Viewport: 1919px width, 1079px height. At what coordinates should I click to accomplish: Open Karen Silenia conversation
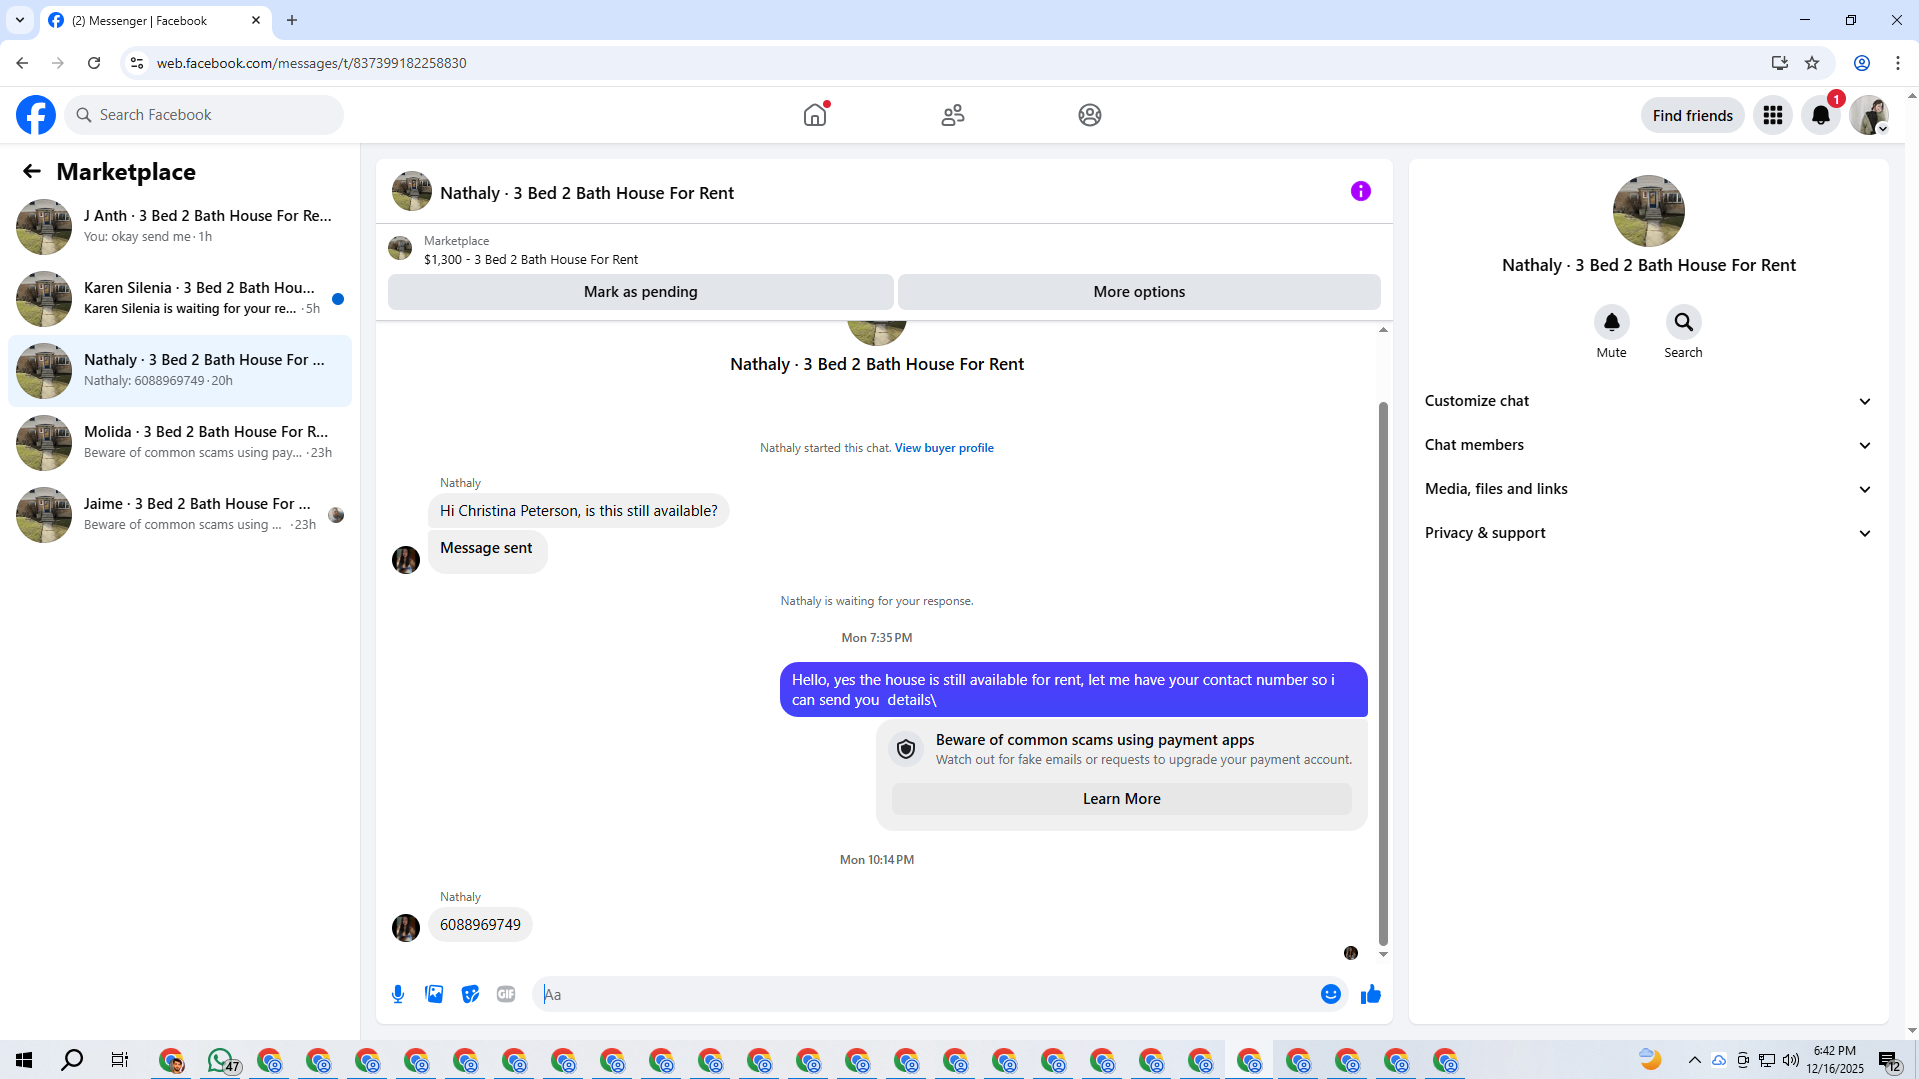[180, 299]
